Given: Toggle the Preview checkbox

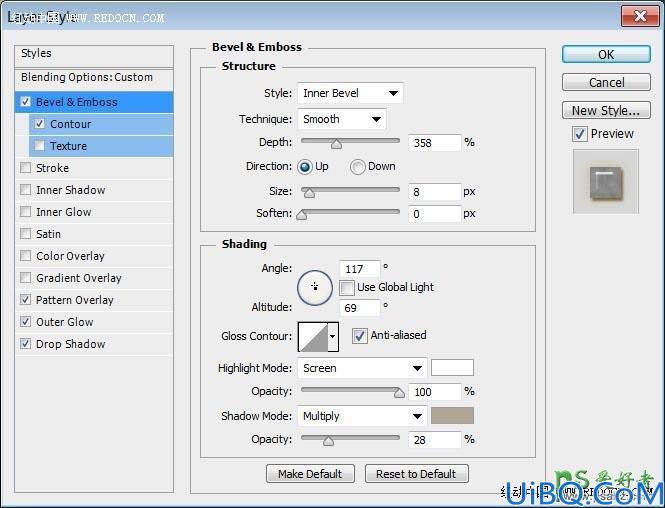Looking at the screenshot, I should pyautogui.click(x=580, y=134).
